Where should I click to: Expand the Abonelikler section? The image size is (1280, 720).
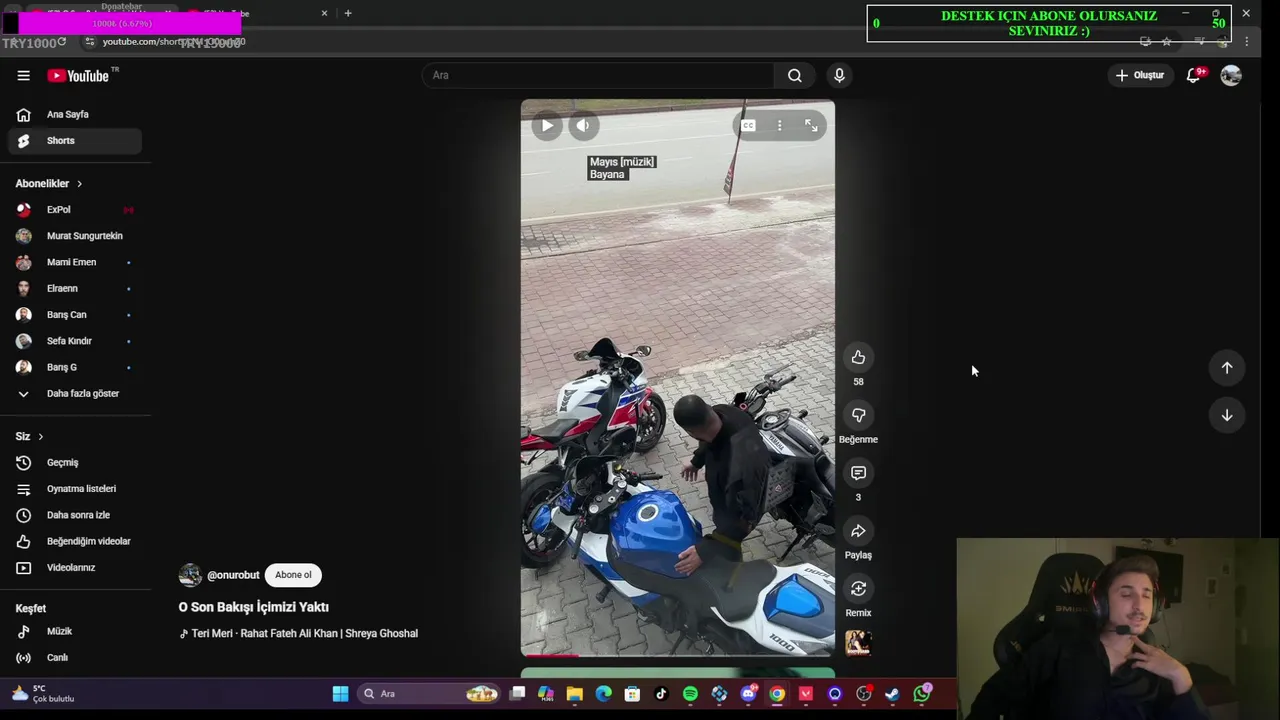tap(50, 184)
